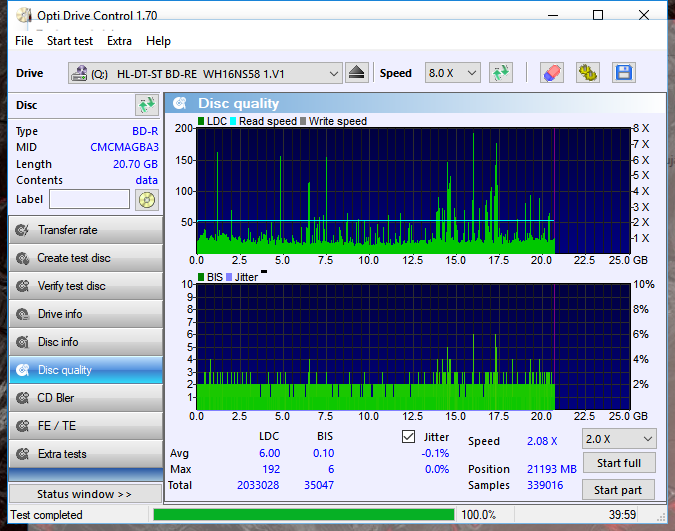The height and width of the screenshot is (531, 675).
Task: Click the green BIS legend swatch
Action: click(x=201, y=277)
